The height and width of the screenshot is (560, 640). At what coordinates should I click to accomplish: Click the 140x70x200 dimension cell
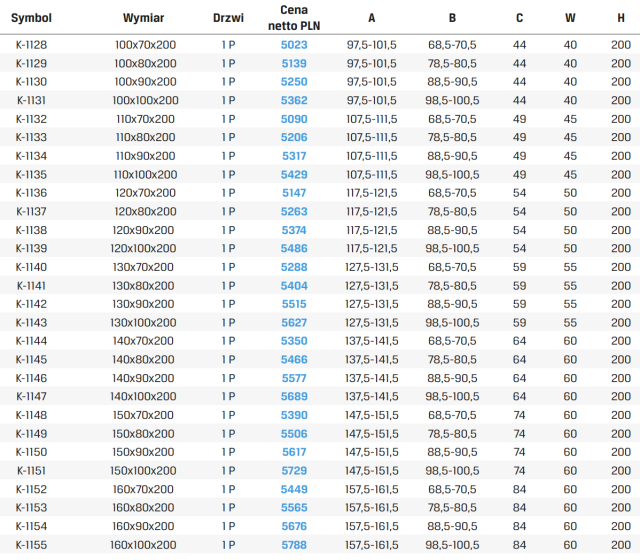143,341
